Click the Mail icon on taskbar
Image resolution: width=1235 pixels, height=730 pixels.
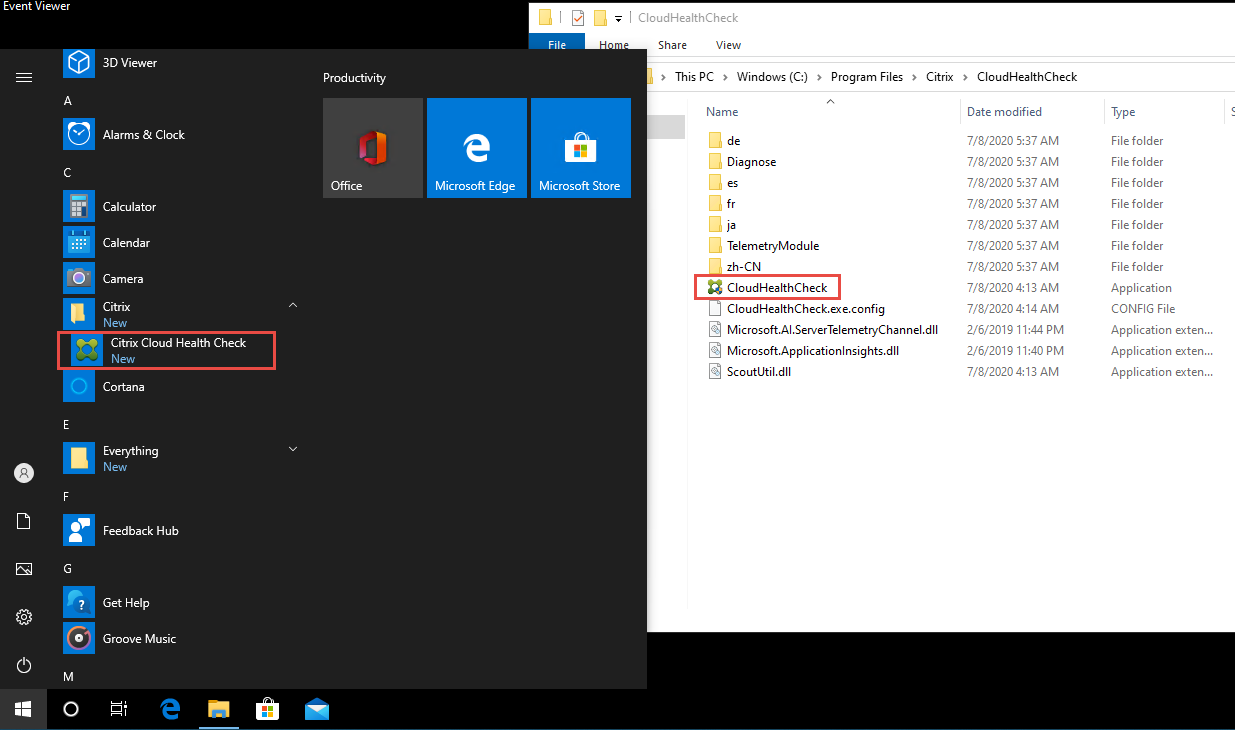pyautogui.click(x=317, y=710)
